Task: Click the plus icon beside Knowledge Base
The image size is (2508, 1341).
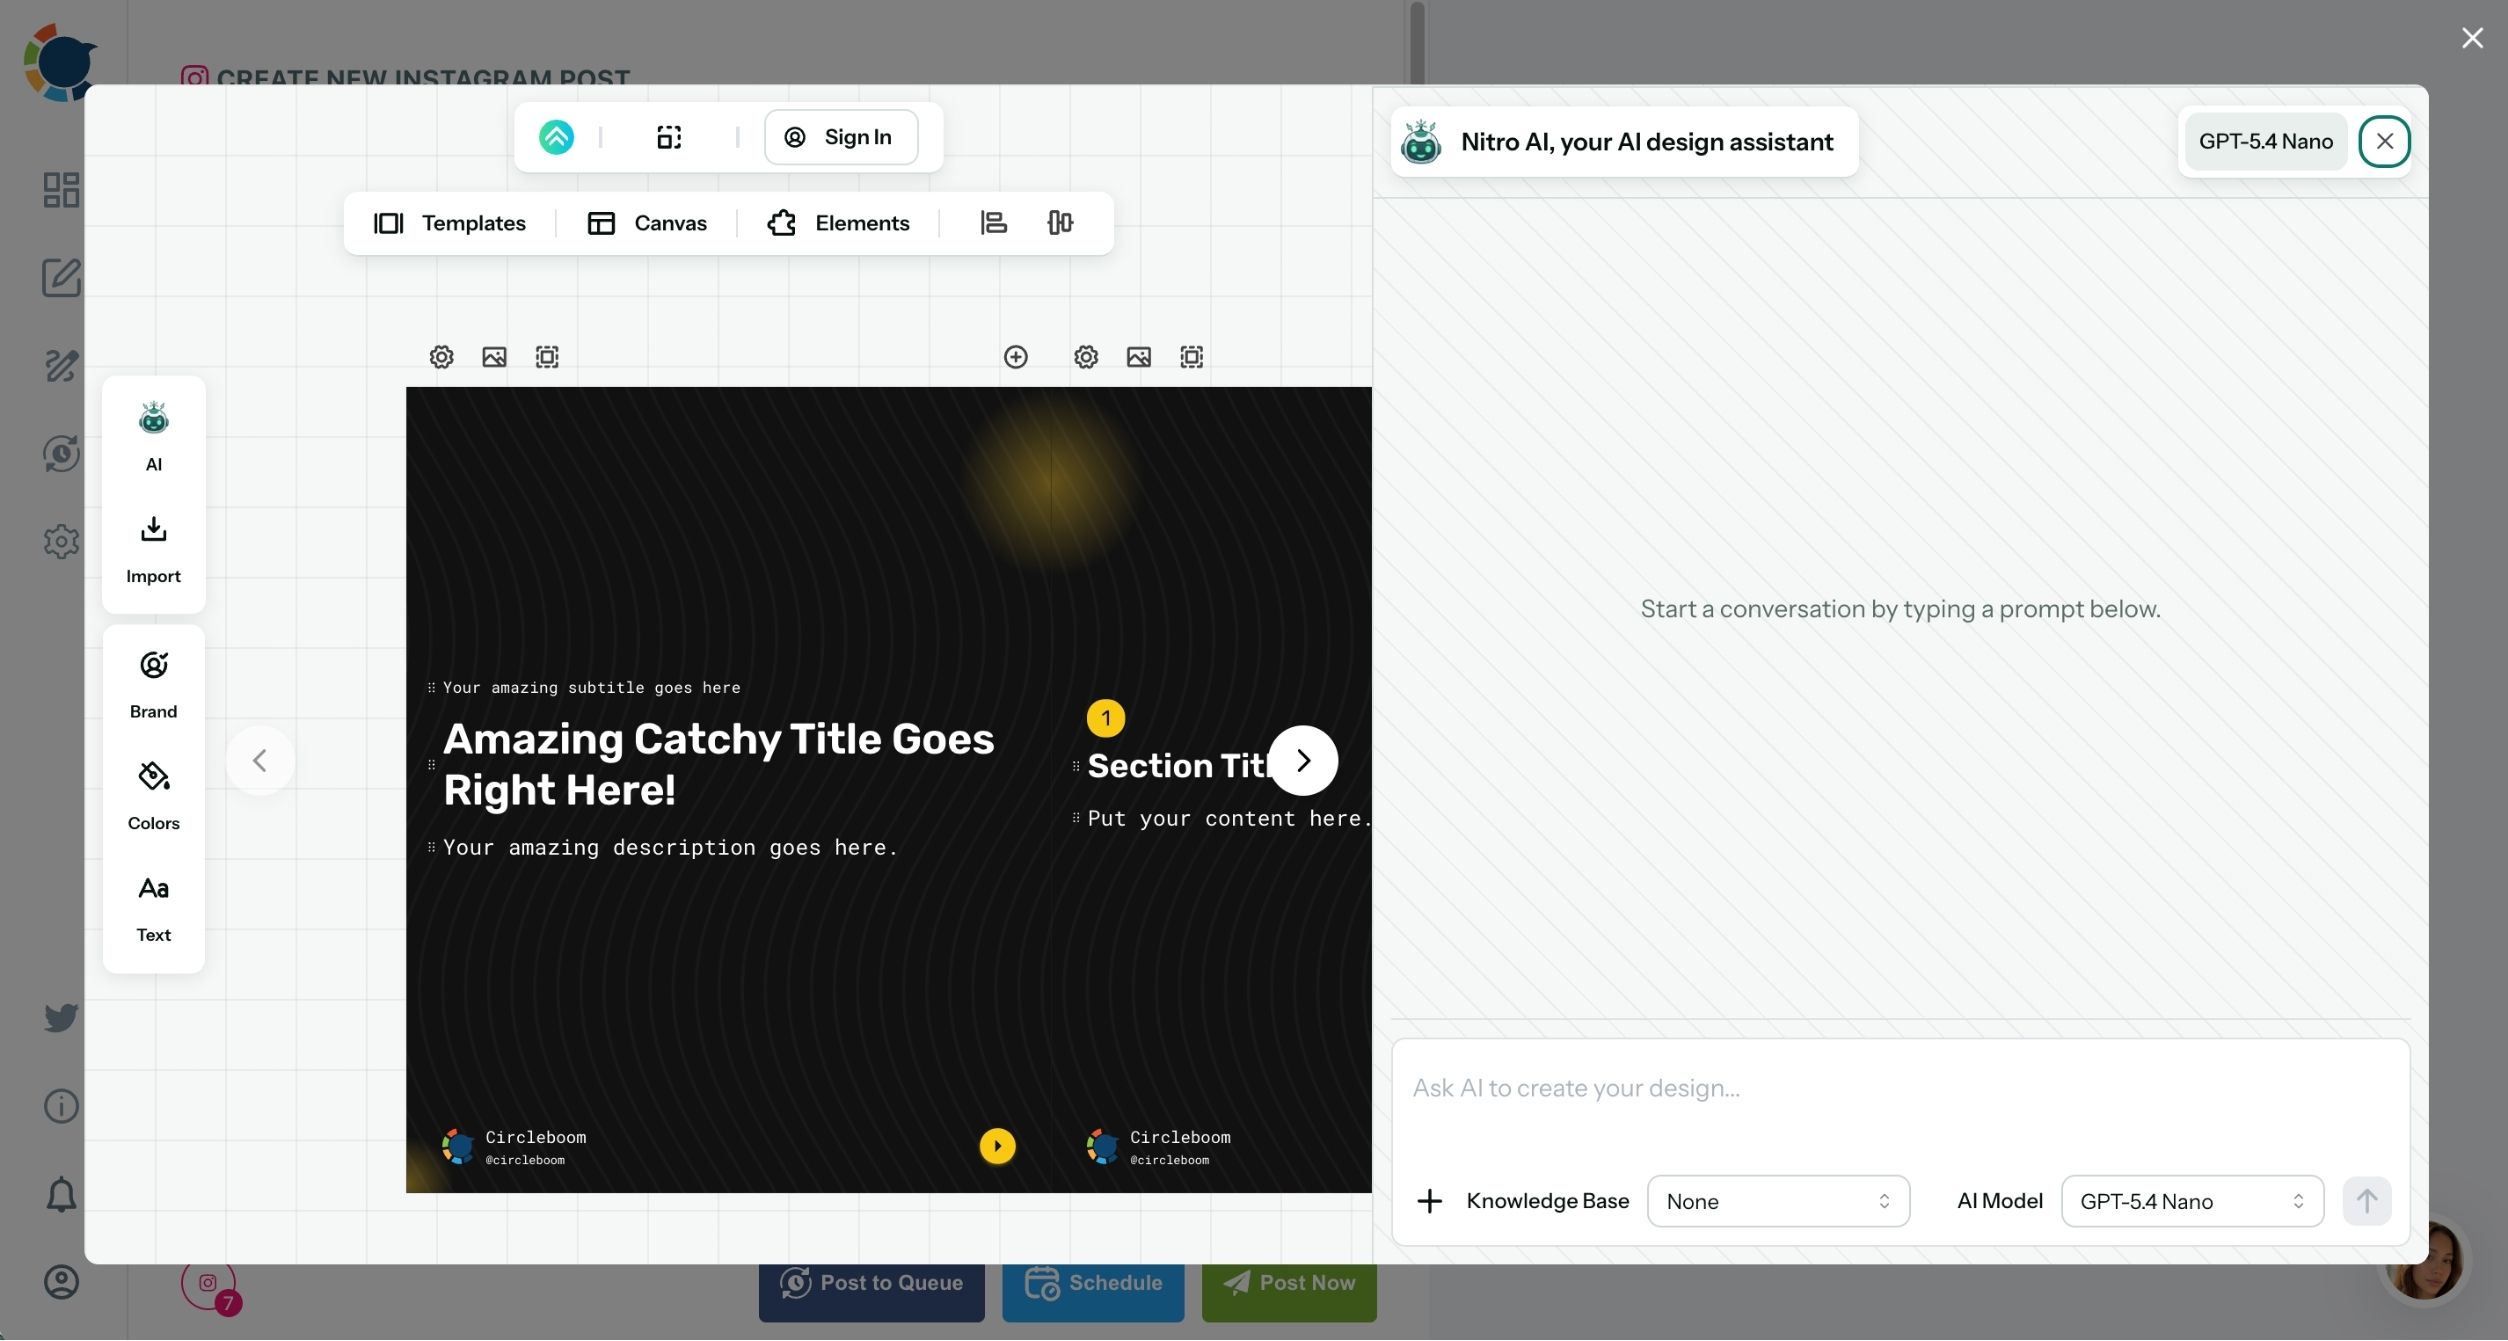Action: click(x=1430, y=1201)
